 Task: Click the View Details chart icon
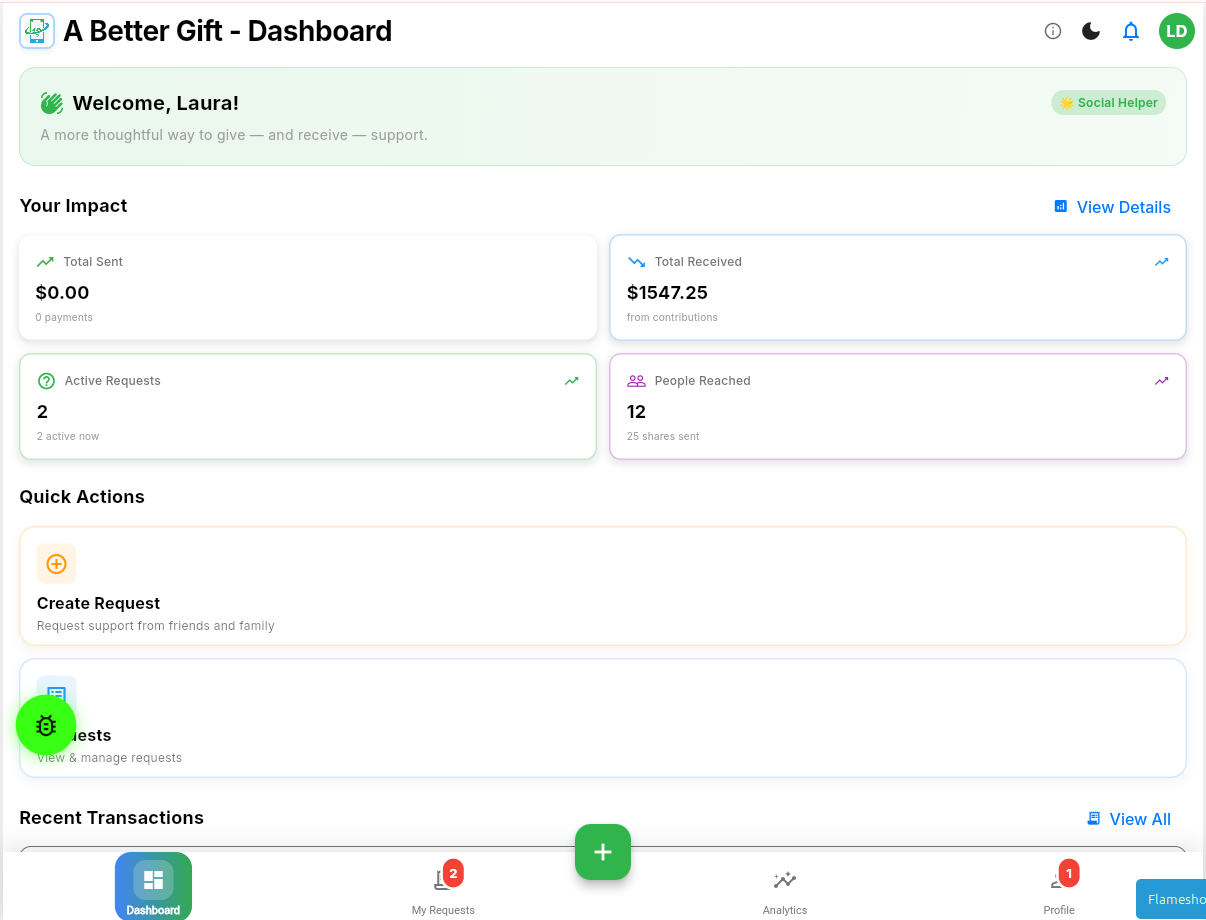(1061, 206)
